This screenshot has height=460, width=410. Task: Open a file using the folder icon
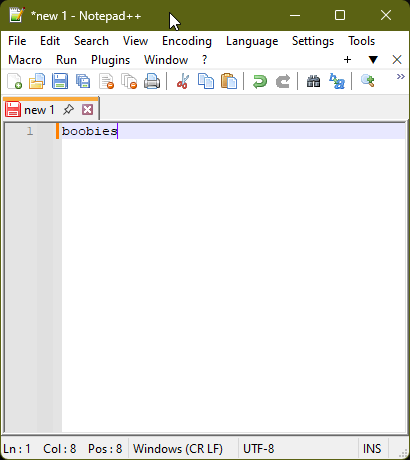pos(37,81)
